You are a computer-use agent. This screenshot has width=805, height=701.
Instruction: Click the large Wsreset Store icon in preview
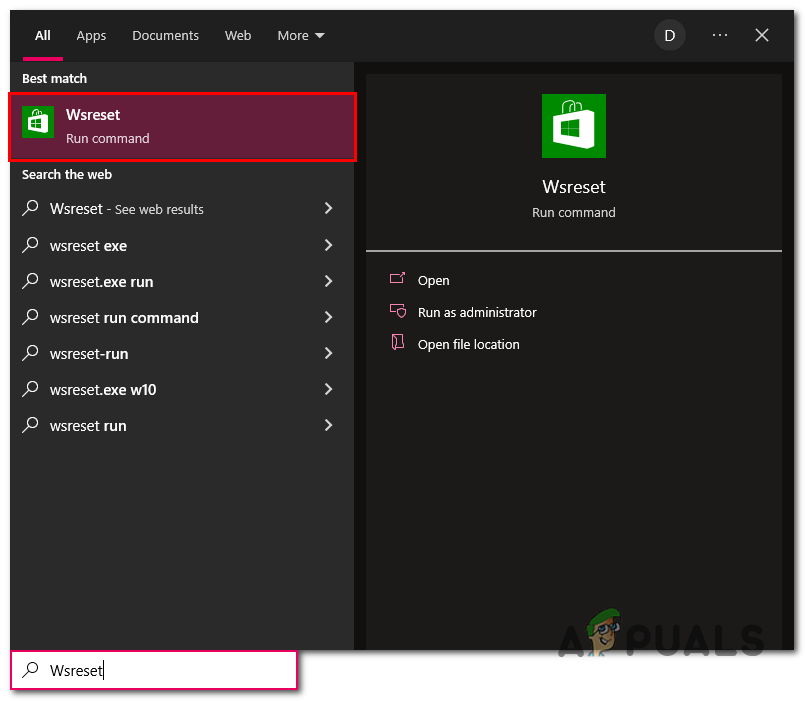[573, 125]
